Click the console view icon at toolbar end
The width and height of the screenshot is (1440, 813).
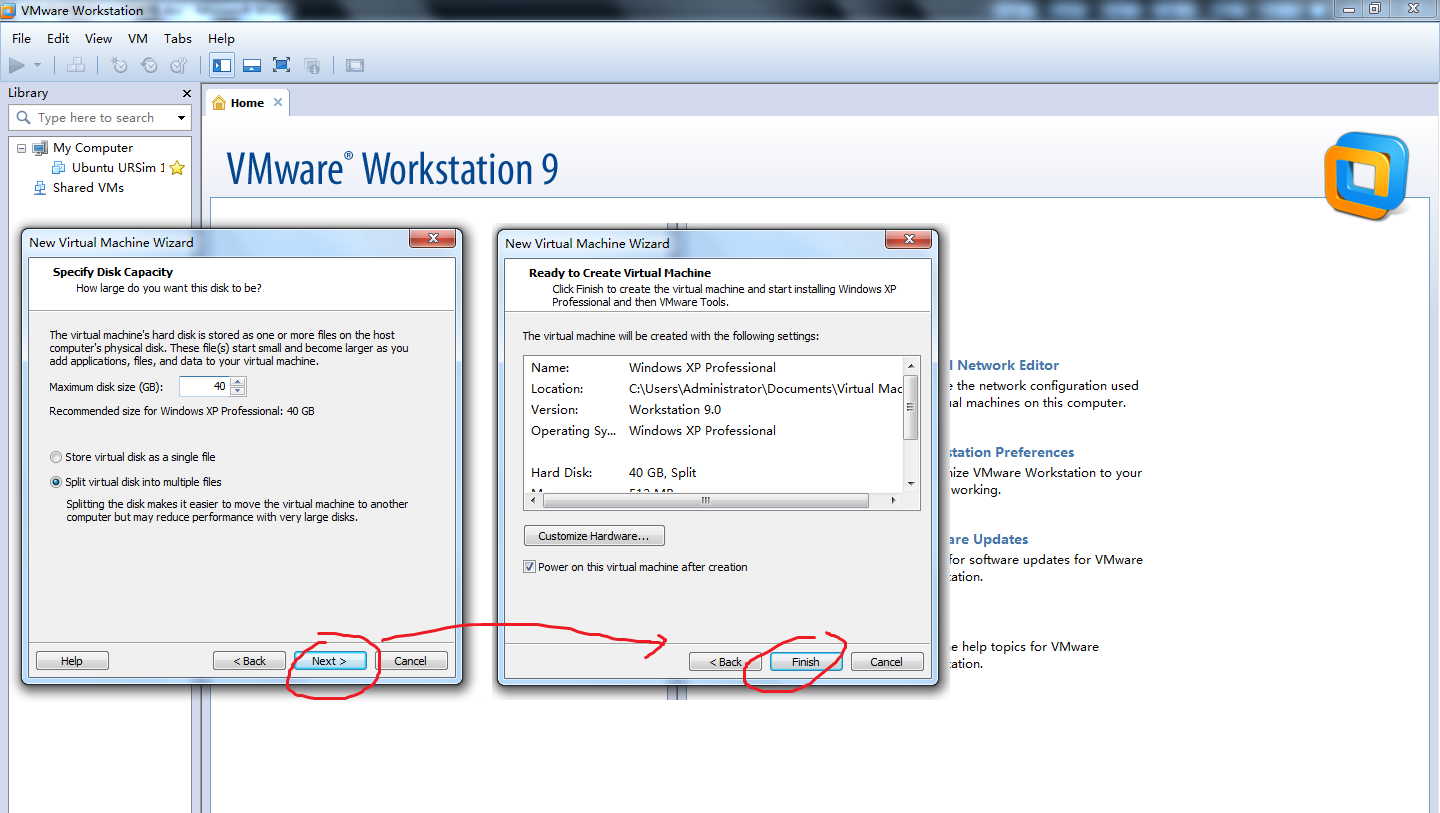[x=355, y=65]
